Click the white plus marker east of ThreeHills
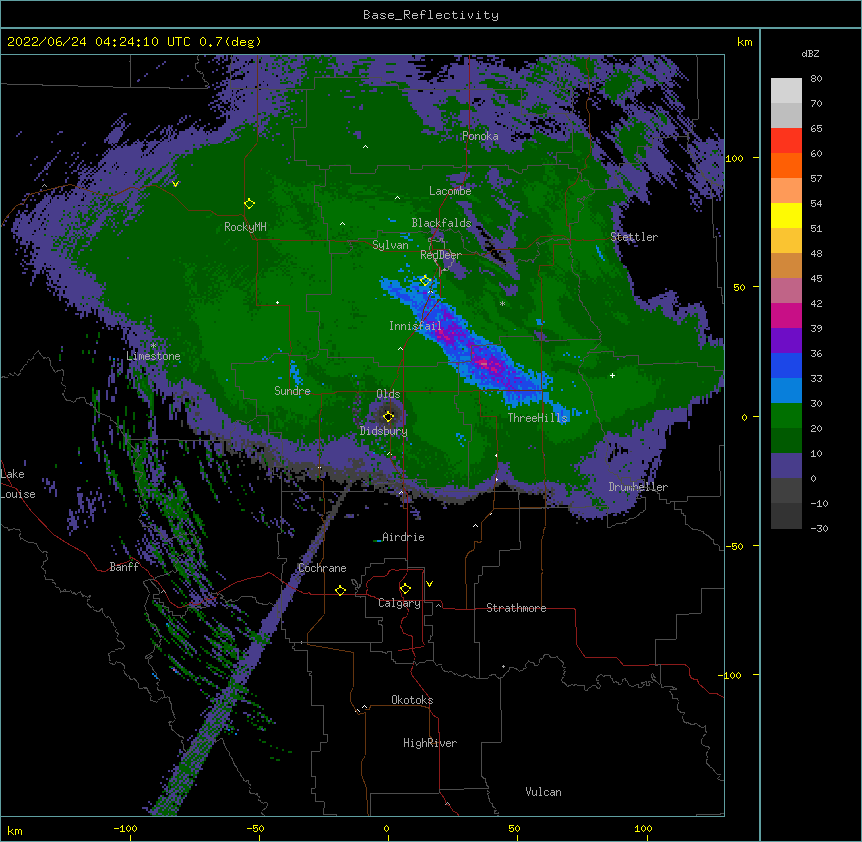Image resolution: width=862 pixels, height=842 pixels. point(612,375)
